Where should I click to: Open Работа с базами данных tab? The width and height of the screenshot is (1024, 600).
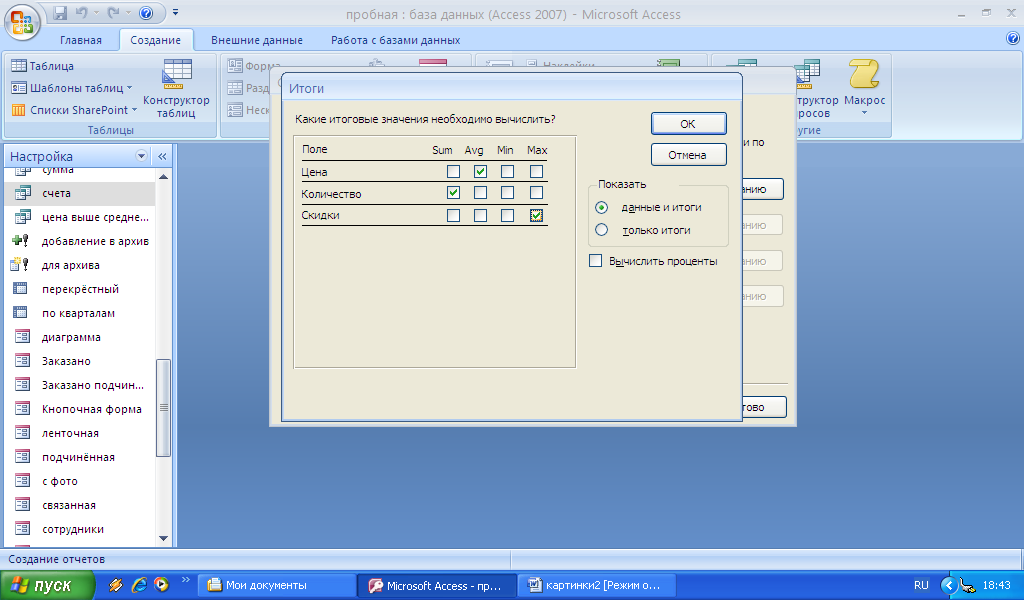pyautogui.click(x=396, y=40)
